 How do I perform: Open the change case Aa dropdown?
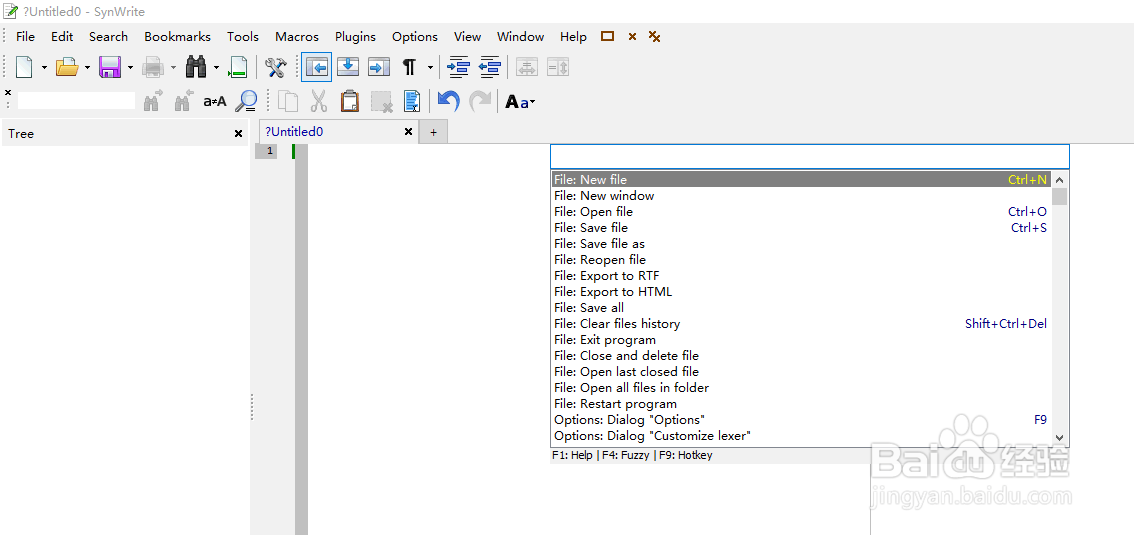[520, 102]
